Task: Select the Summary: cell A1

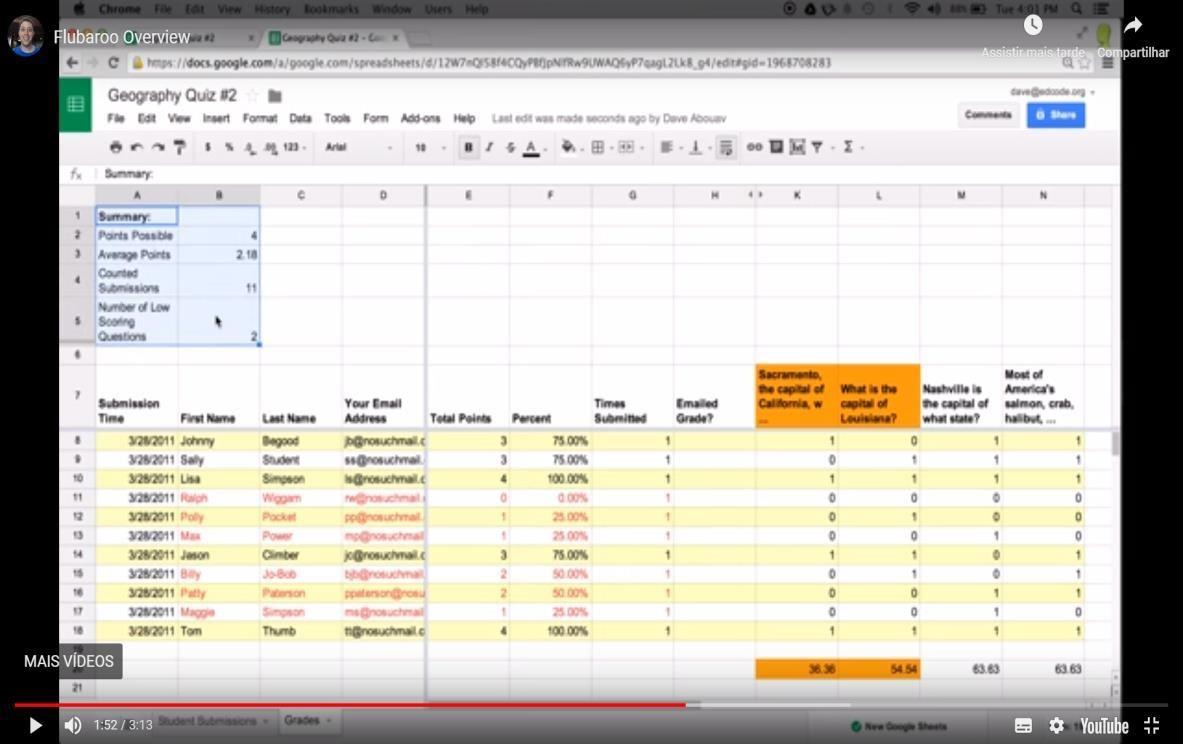Action: [x=137, y=217]
